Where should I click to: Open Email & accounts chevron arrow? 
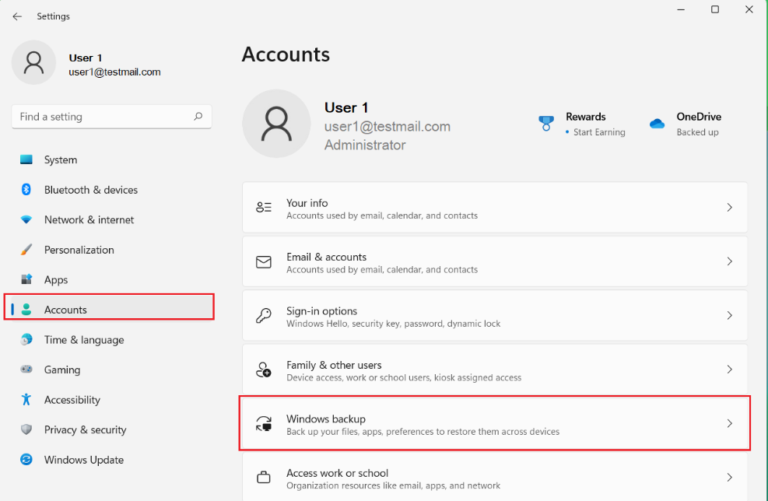(729, 262)
